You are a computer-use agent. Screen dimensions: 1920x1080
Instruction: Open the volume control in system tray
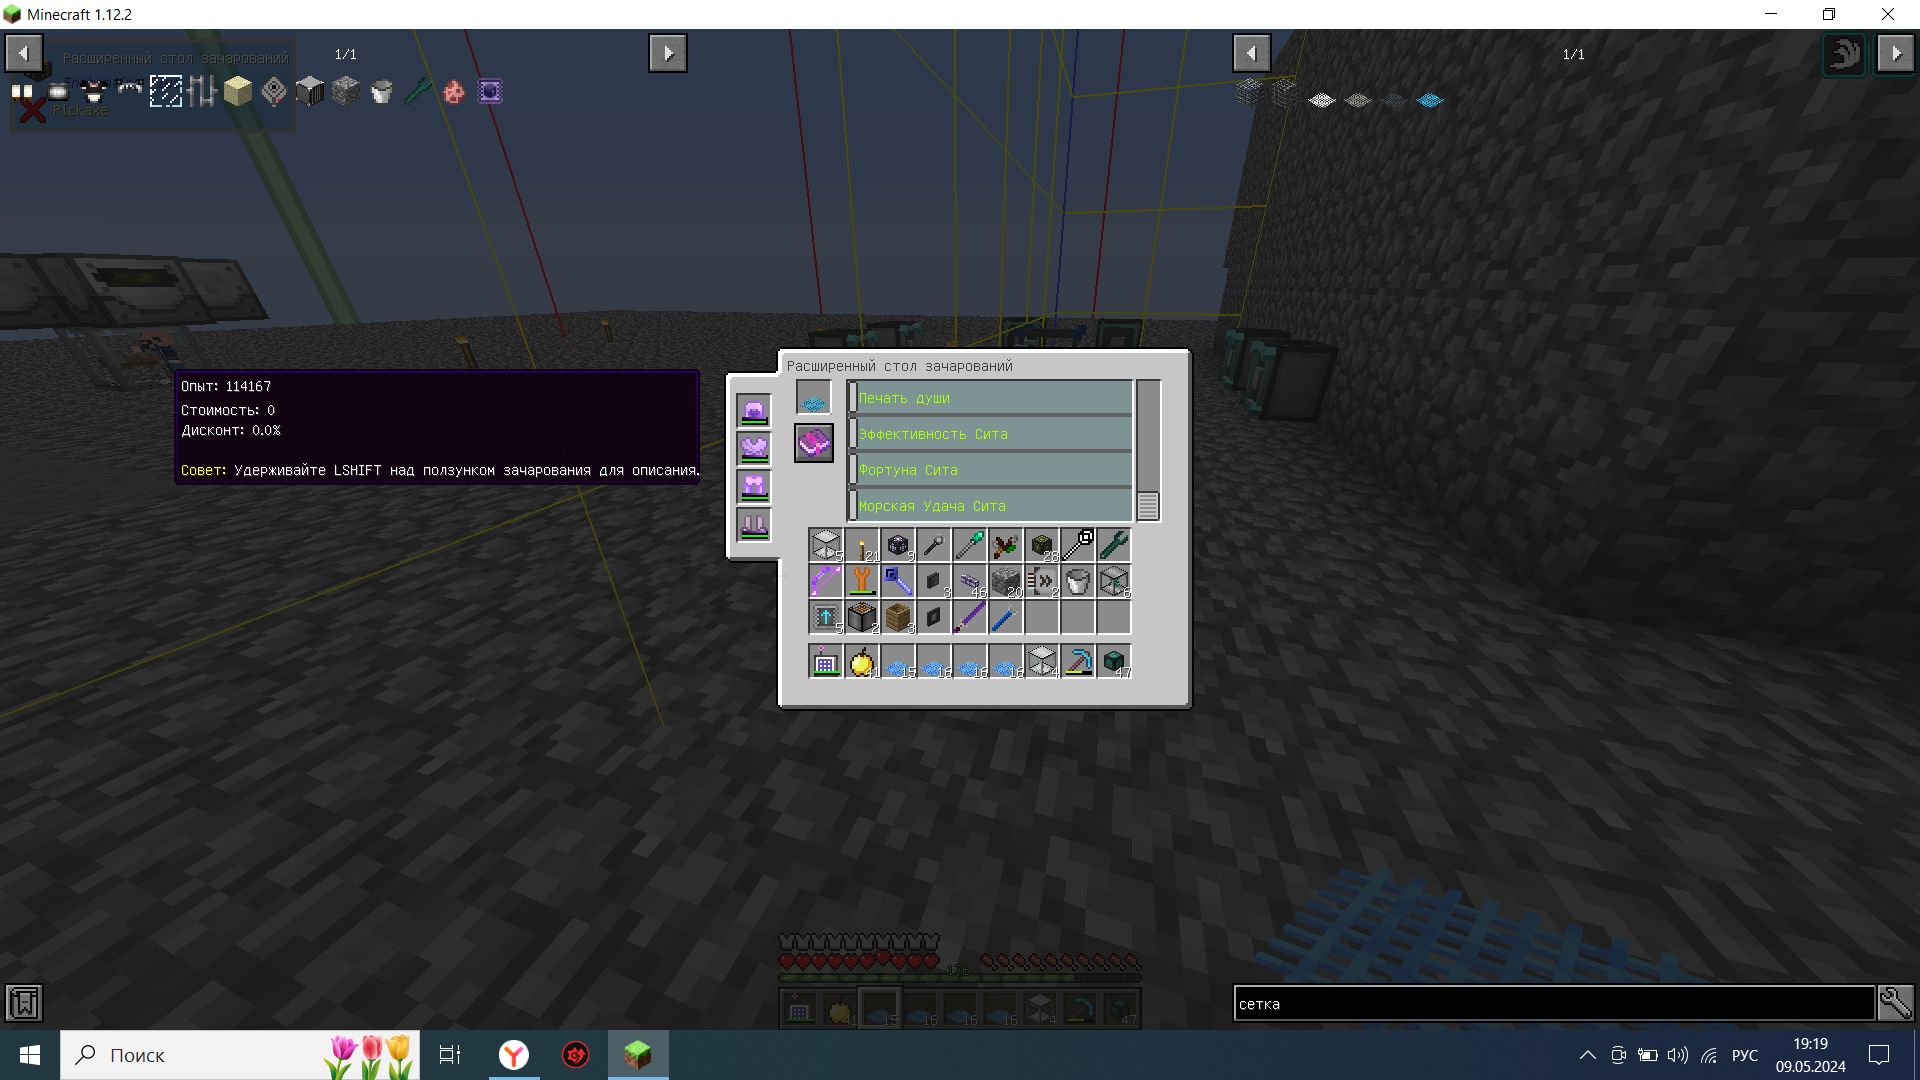coord(1678,1055)
